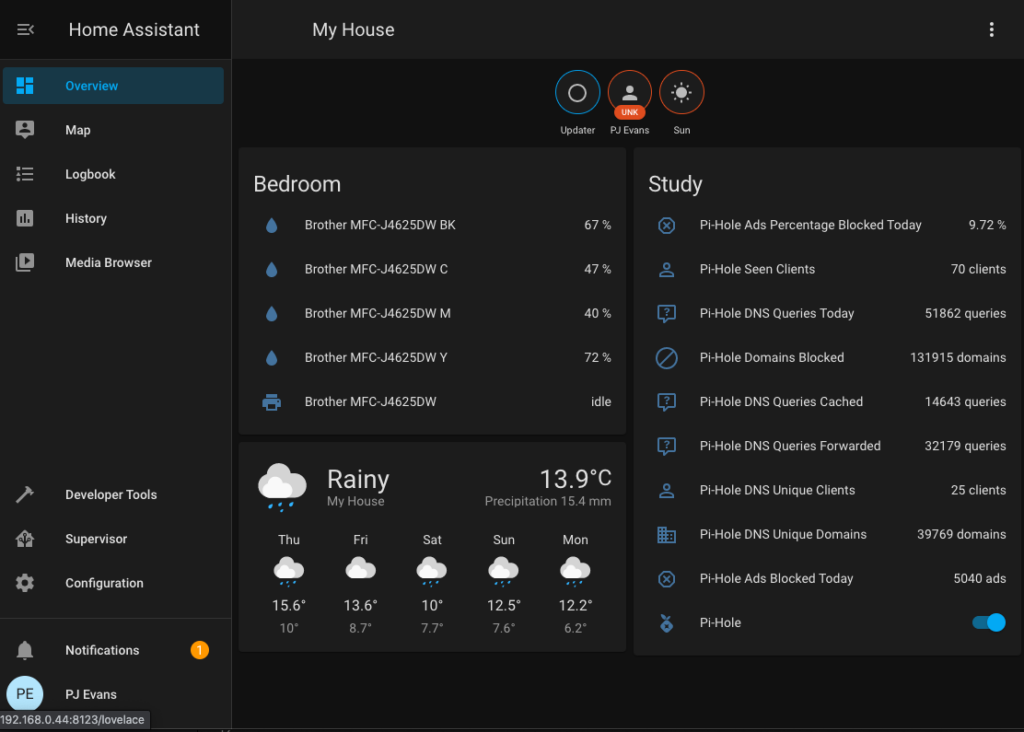Click the Developer Tools hammer icon
The image size is (1024, 732).
tap(25, 495)
